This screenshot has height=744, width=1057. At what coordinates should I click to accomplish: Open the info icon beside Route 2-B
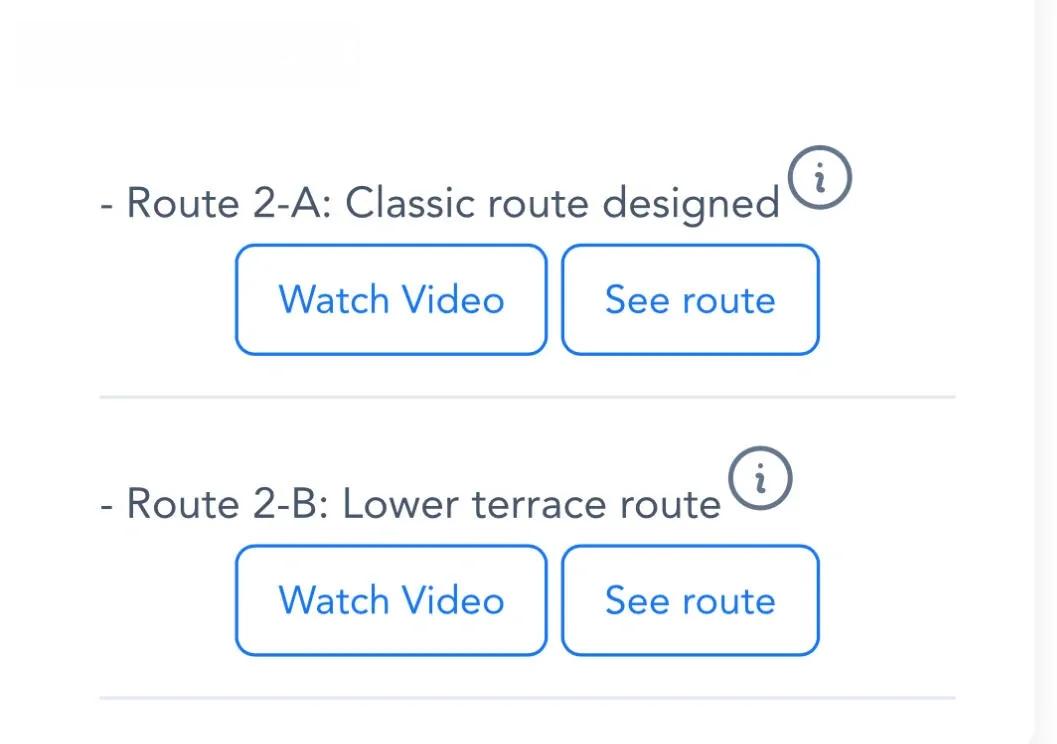click(760, 478)
